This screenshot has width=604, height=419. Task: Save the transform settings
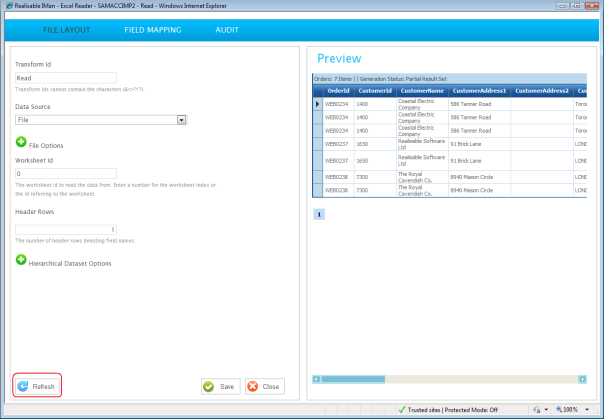coord(219,386)
